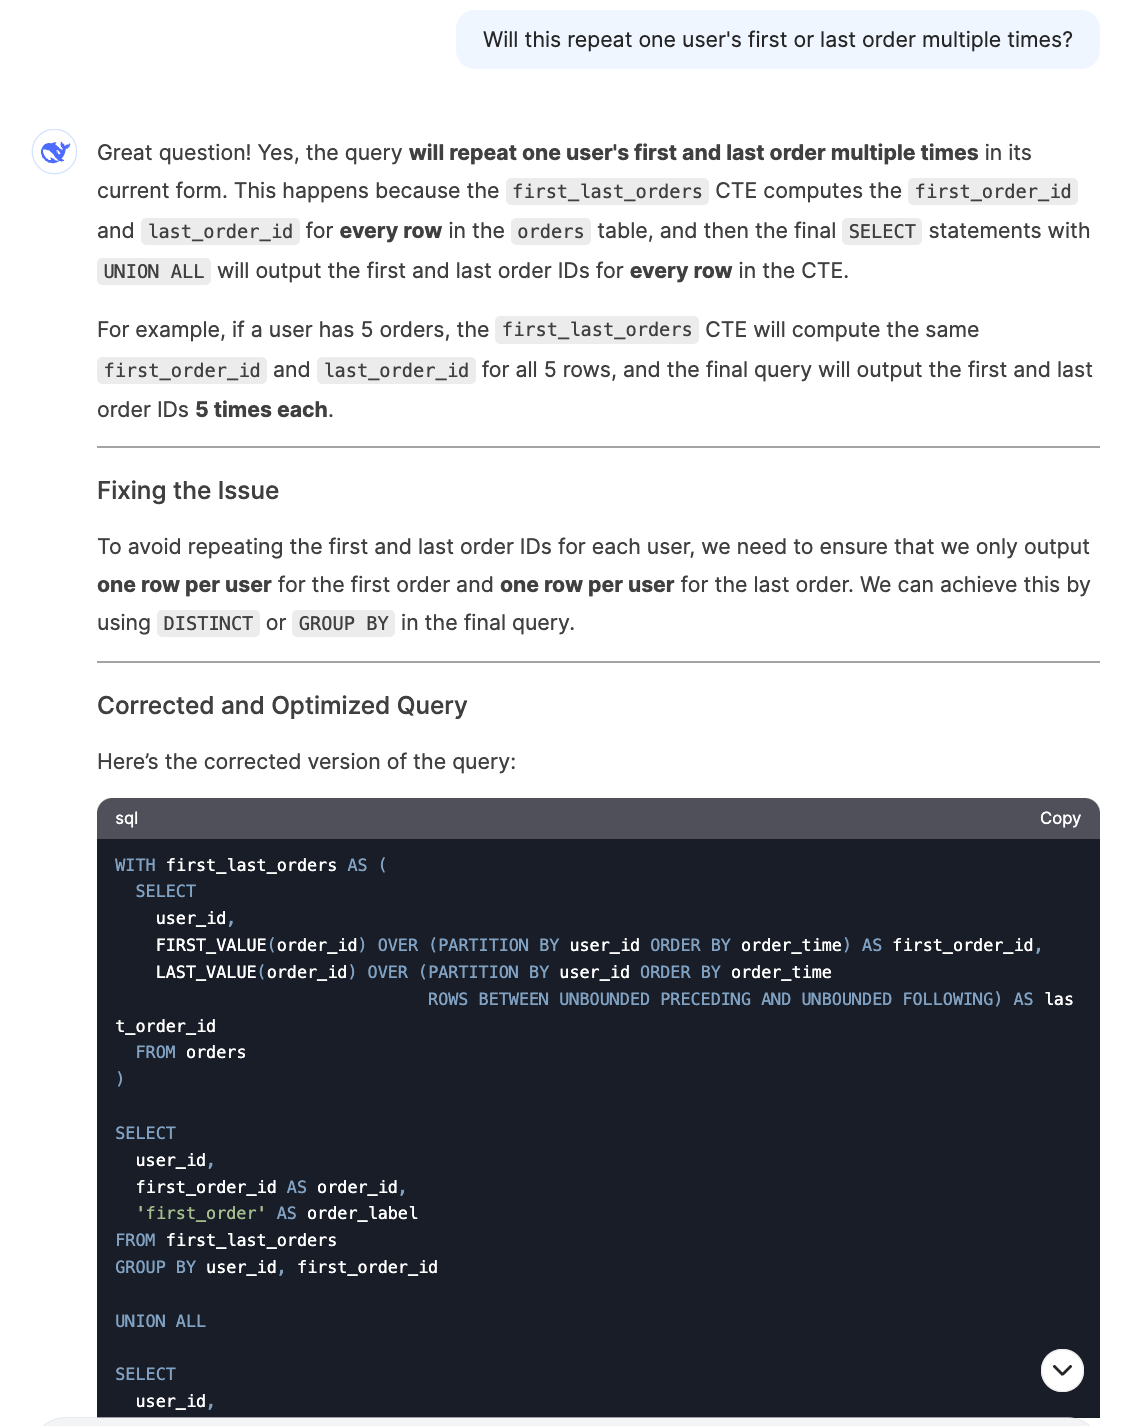Click the UNION ALL keyword inside code block
Screen dimensions: 1126x1426
160,1321
